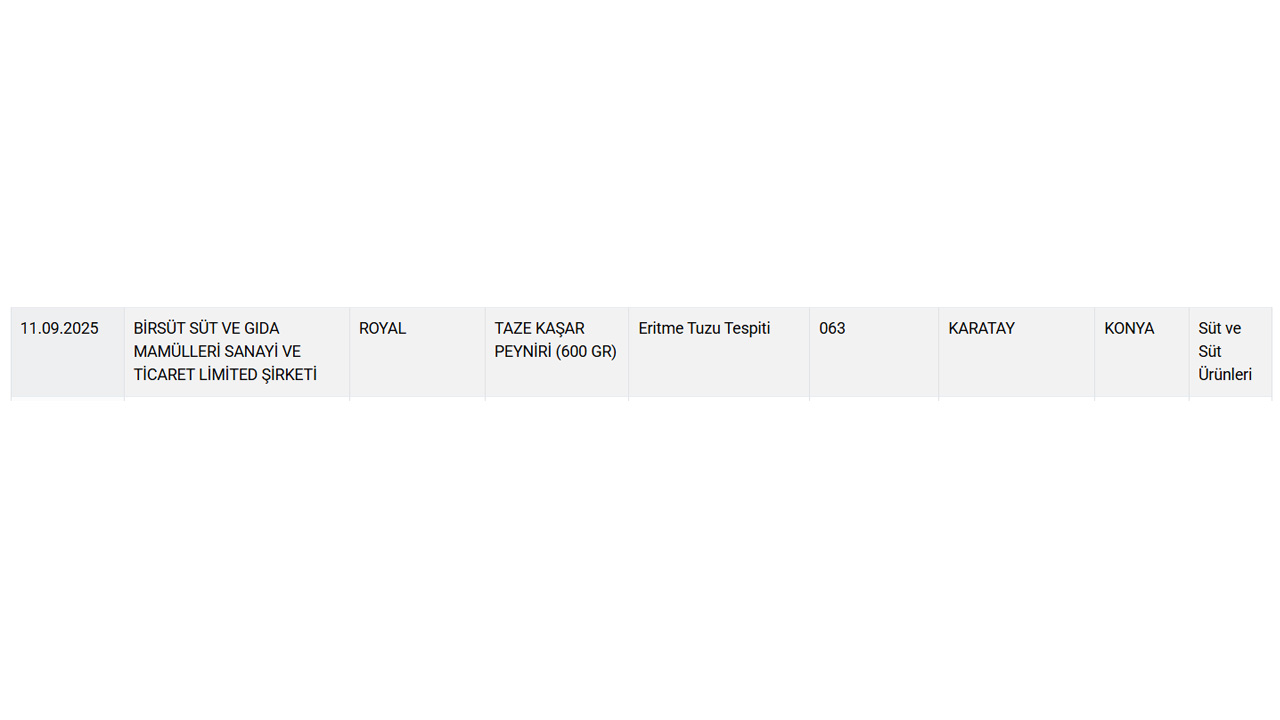Select the word Ürünleri in category cell
This screenshot has width=1280, height=720.
pos(1225,374)
